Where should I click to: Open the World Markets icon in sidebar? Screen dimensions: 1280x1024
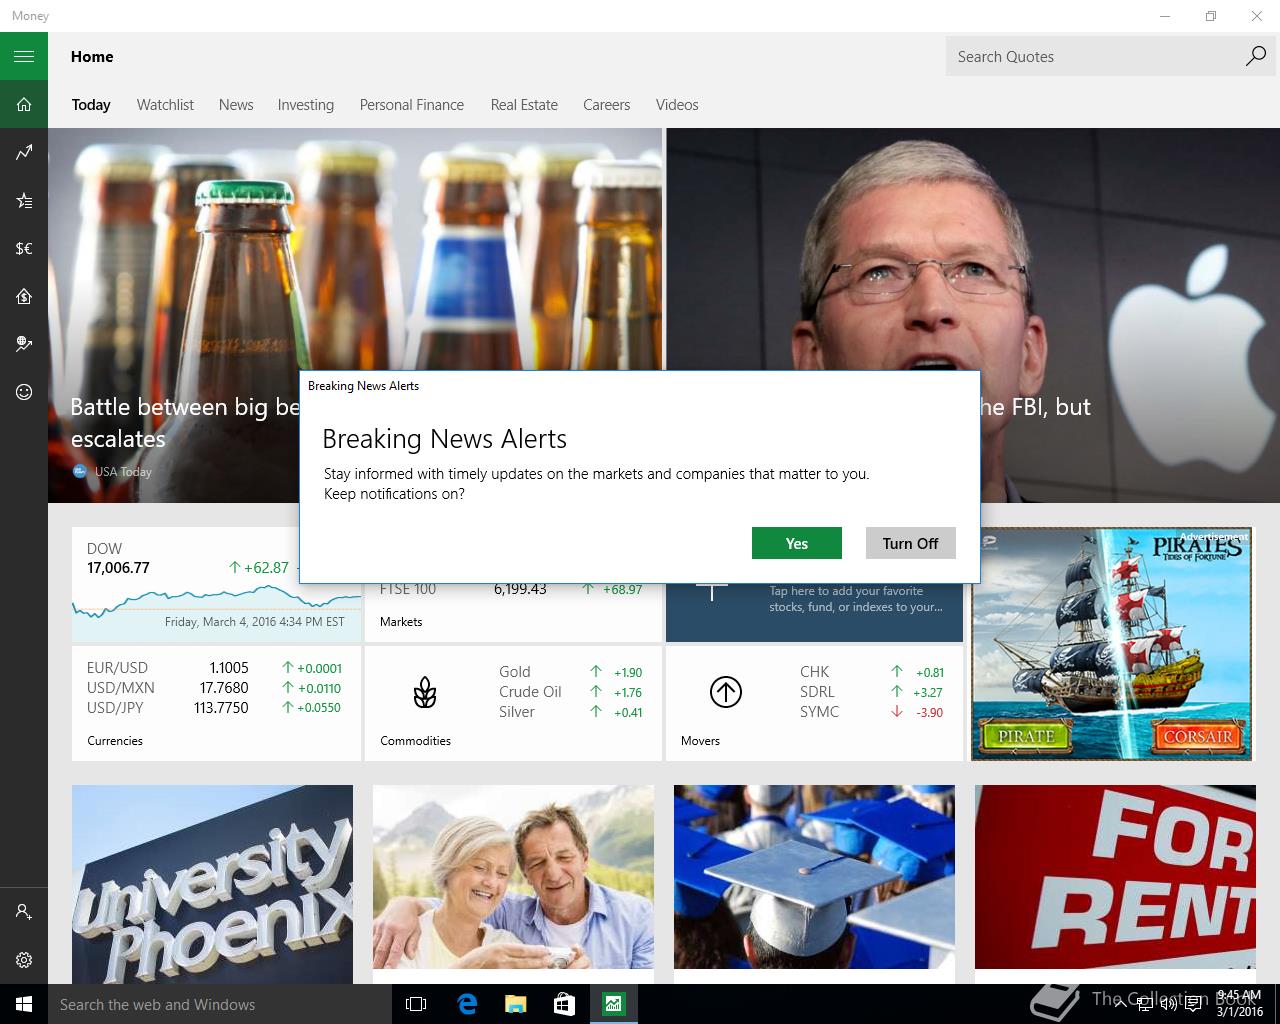coord(24,344)
